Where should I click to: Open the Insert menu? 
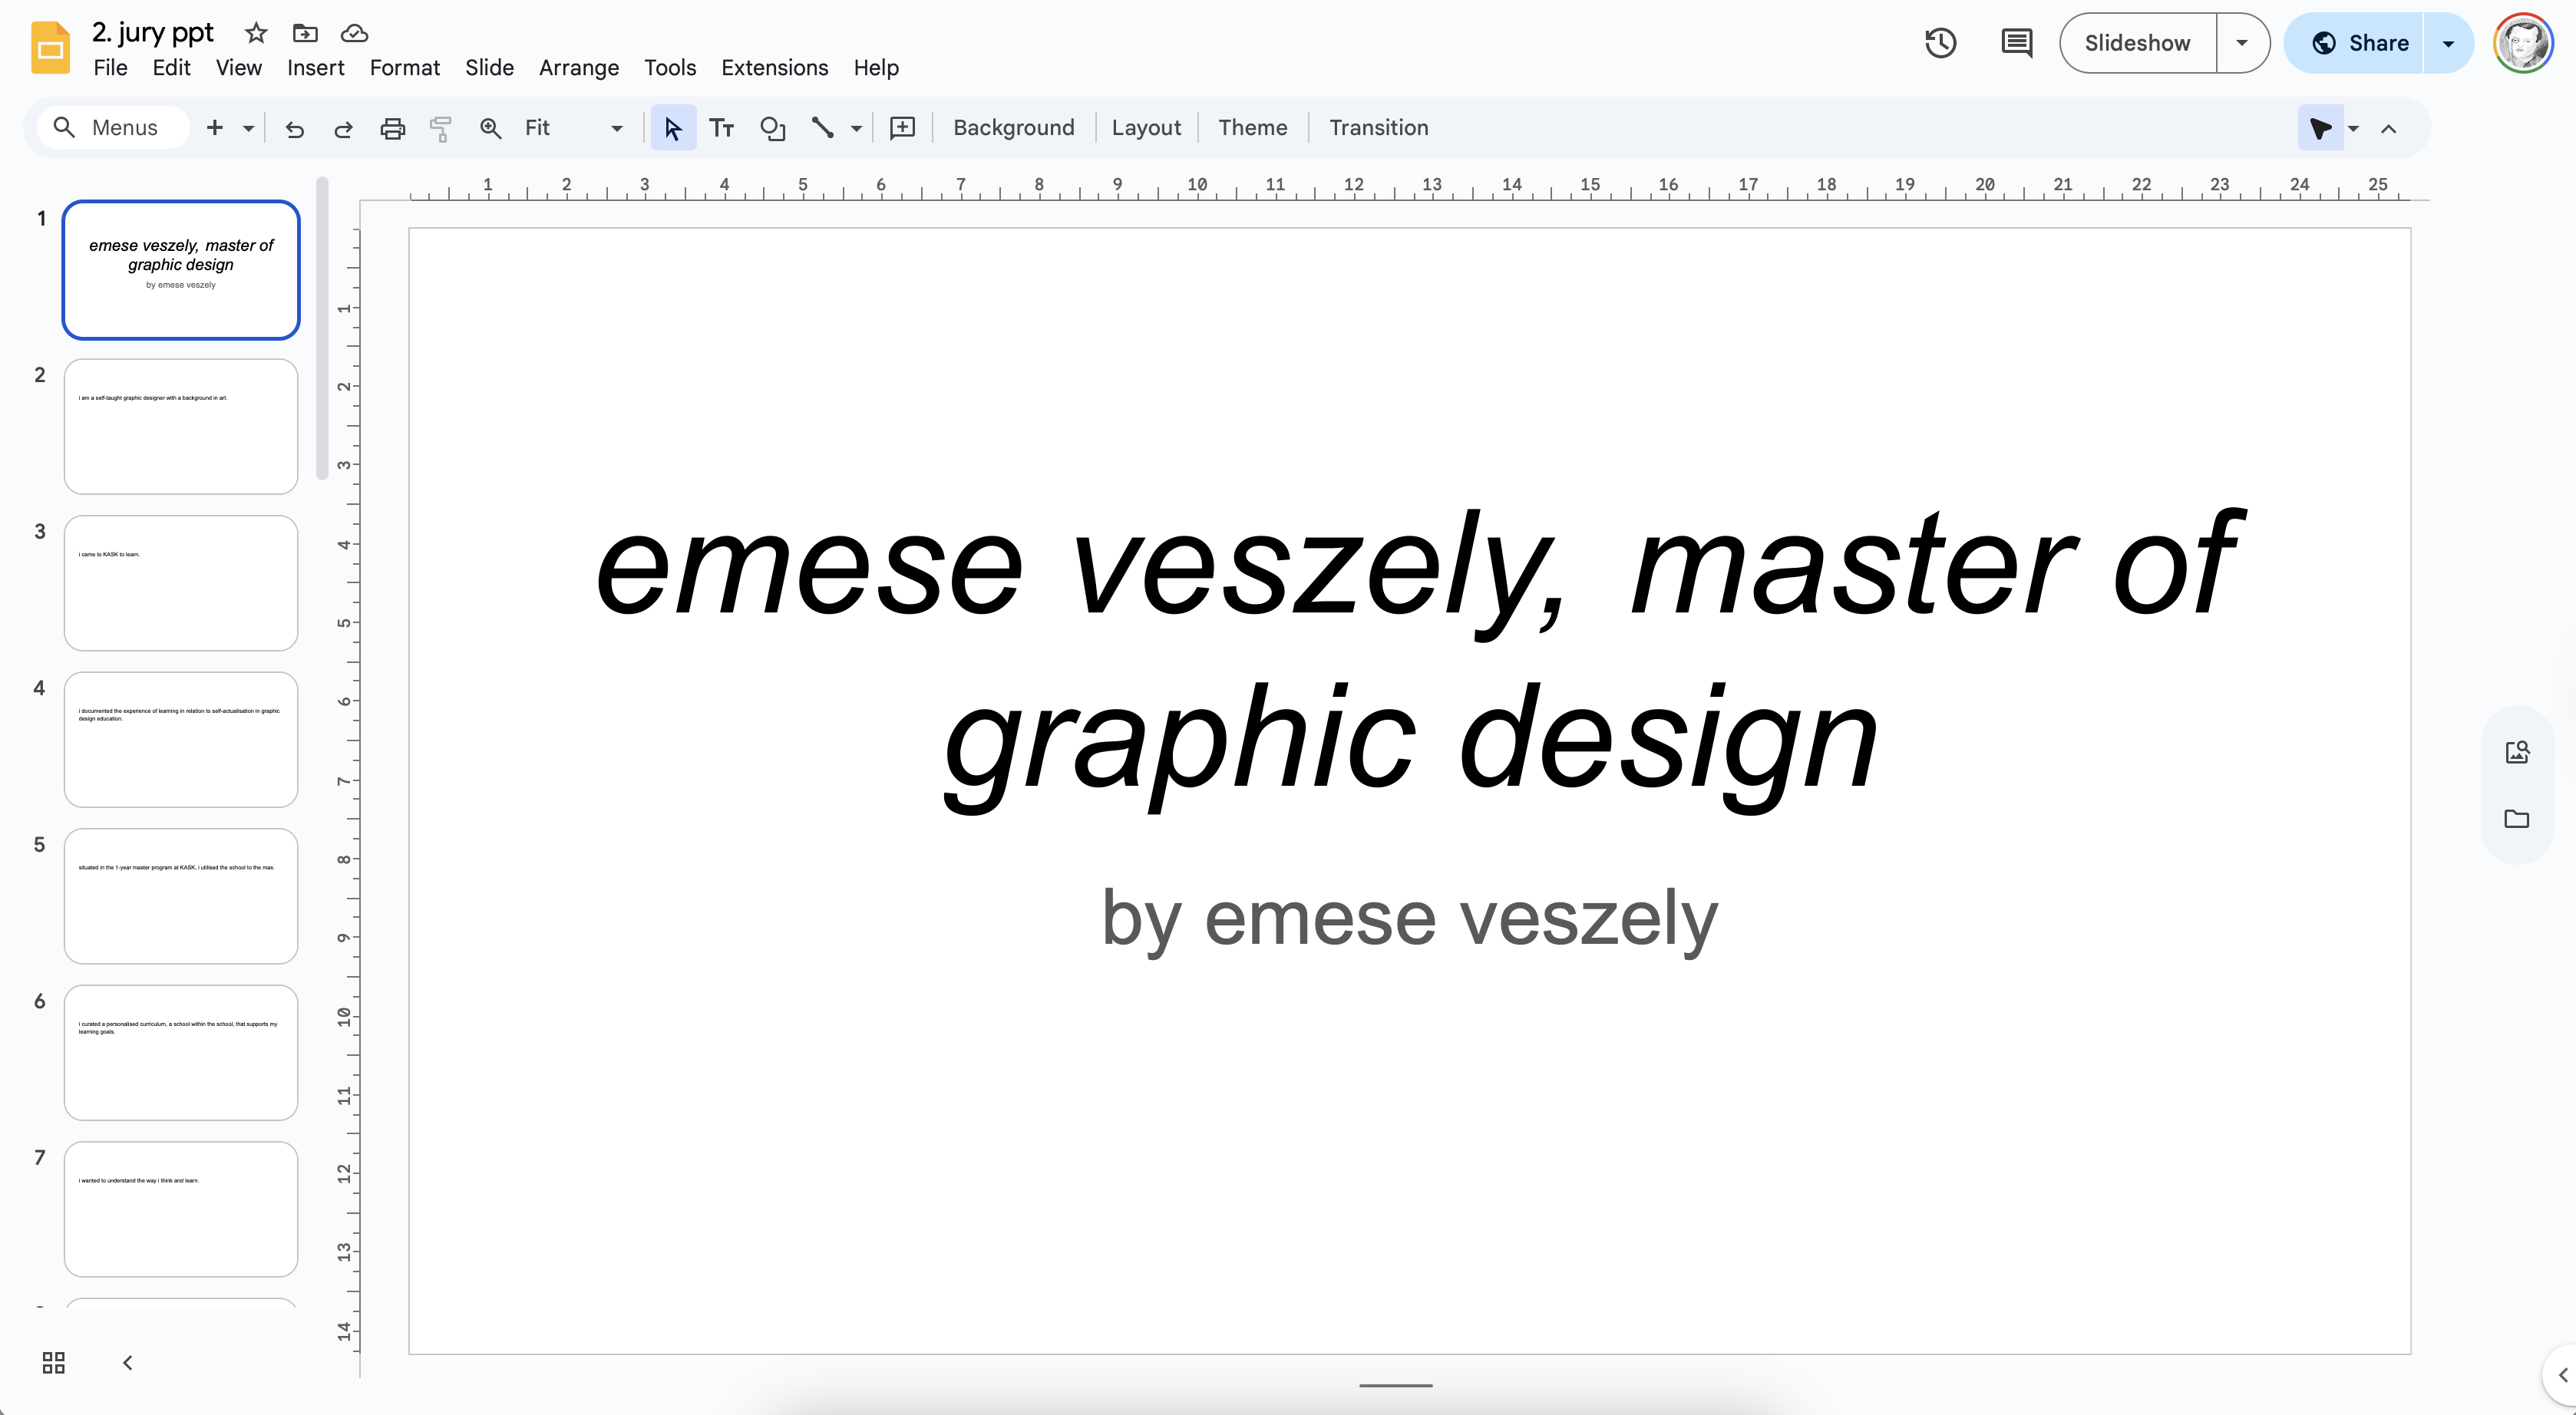point(315,68)
